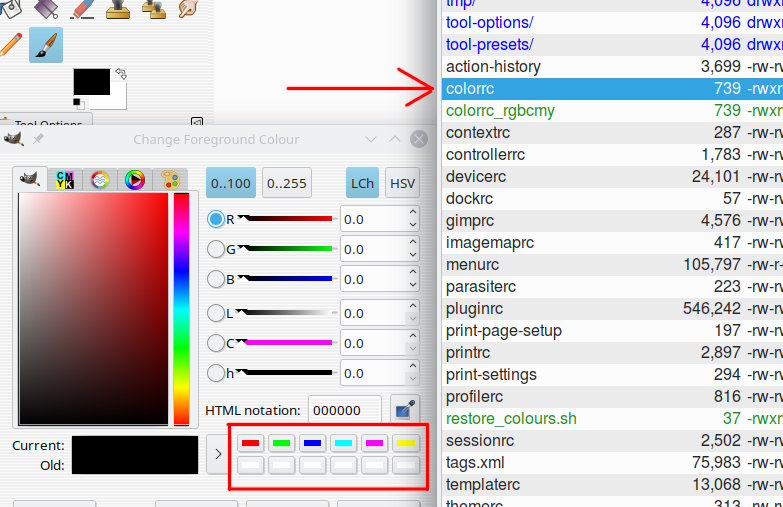
Task: Open the Watercolour selector tab
Action: [100, 180]
